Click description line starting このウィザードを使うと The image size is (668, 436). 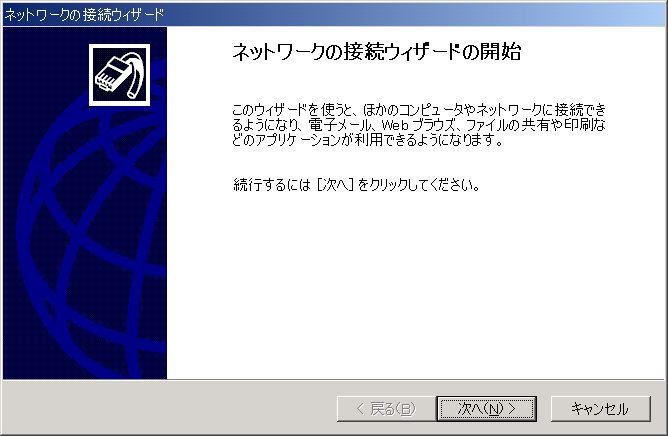418,110
